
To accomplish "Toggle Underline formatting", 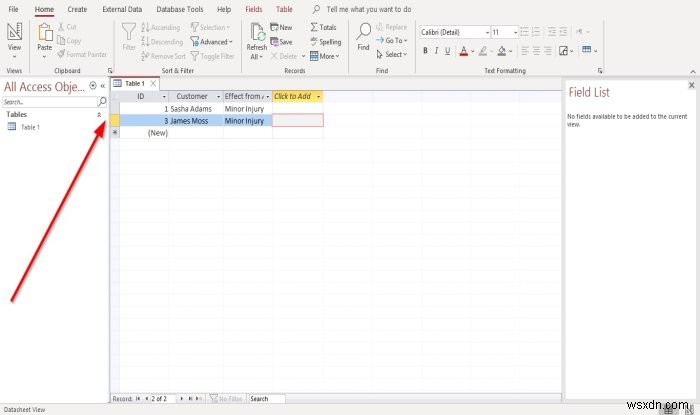I will (x=447, y=51).
